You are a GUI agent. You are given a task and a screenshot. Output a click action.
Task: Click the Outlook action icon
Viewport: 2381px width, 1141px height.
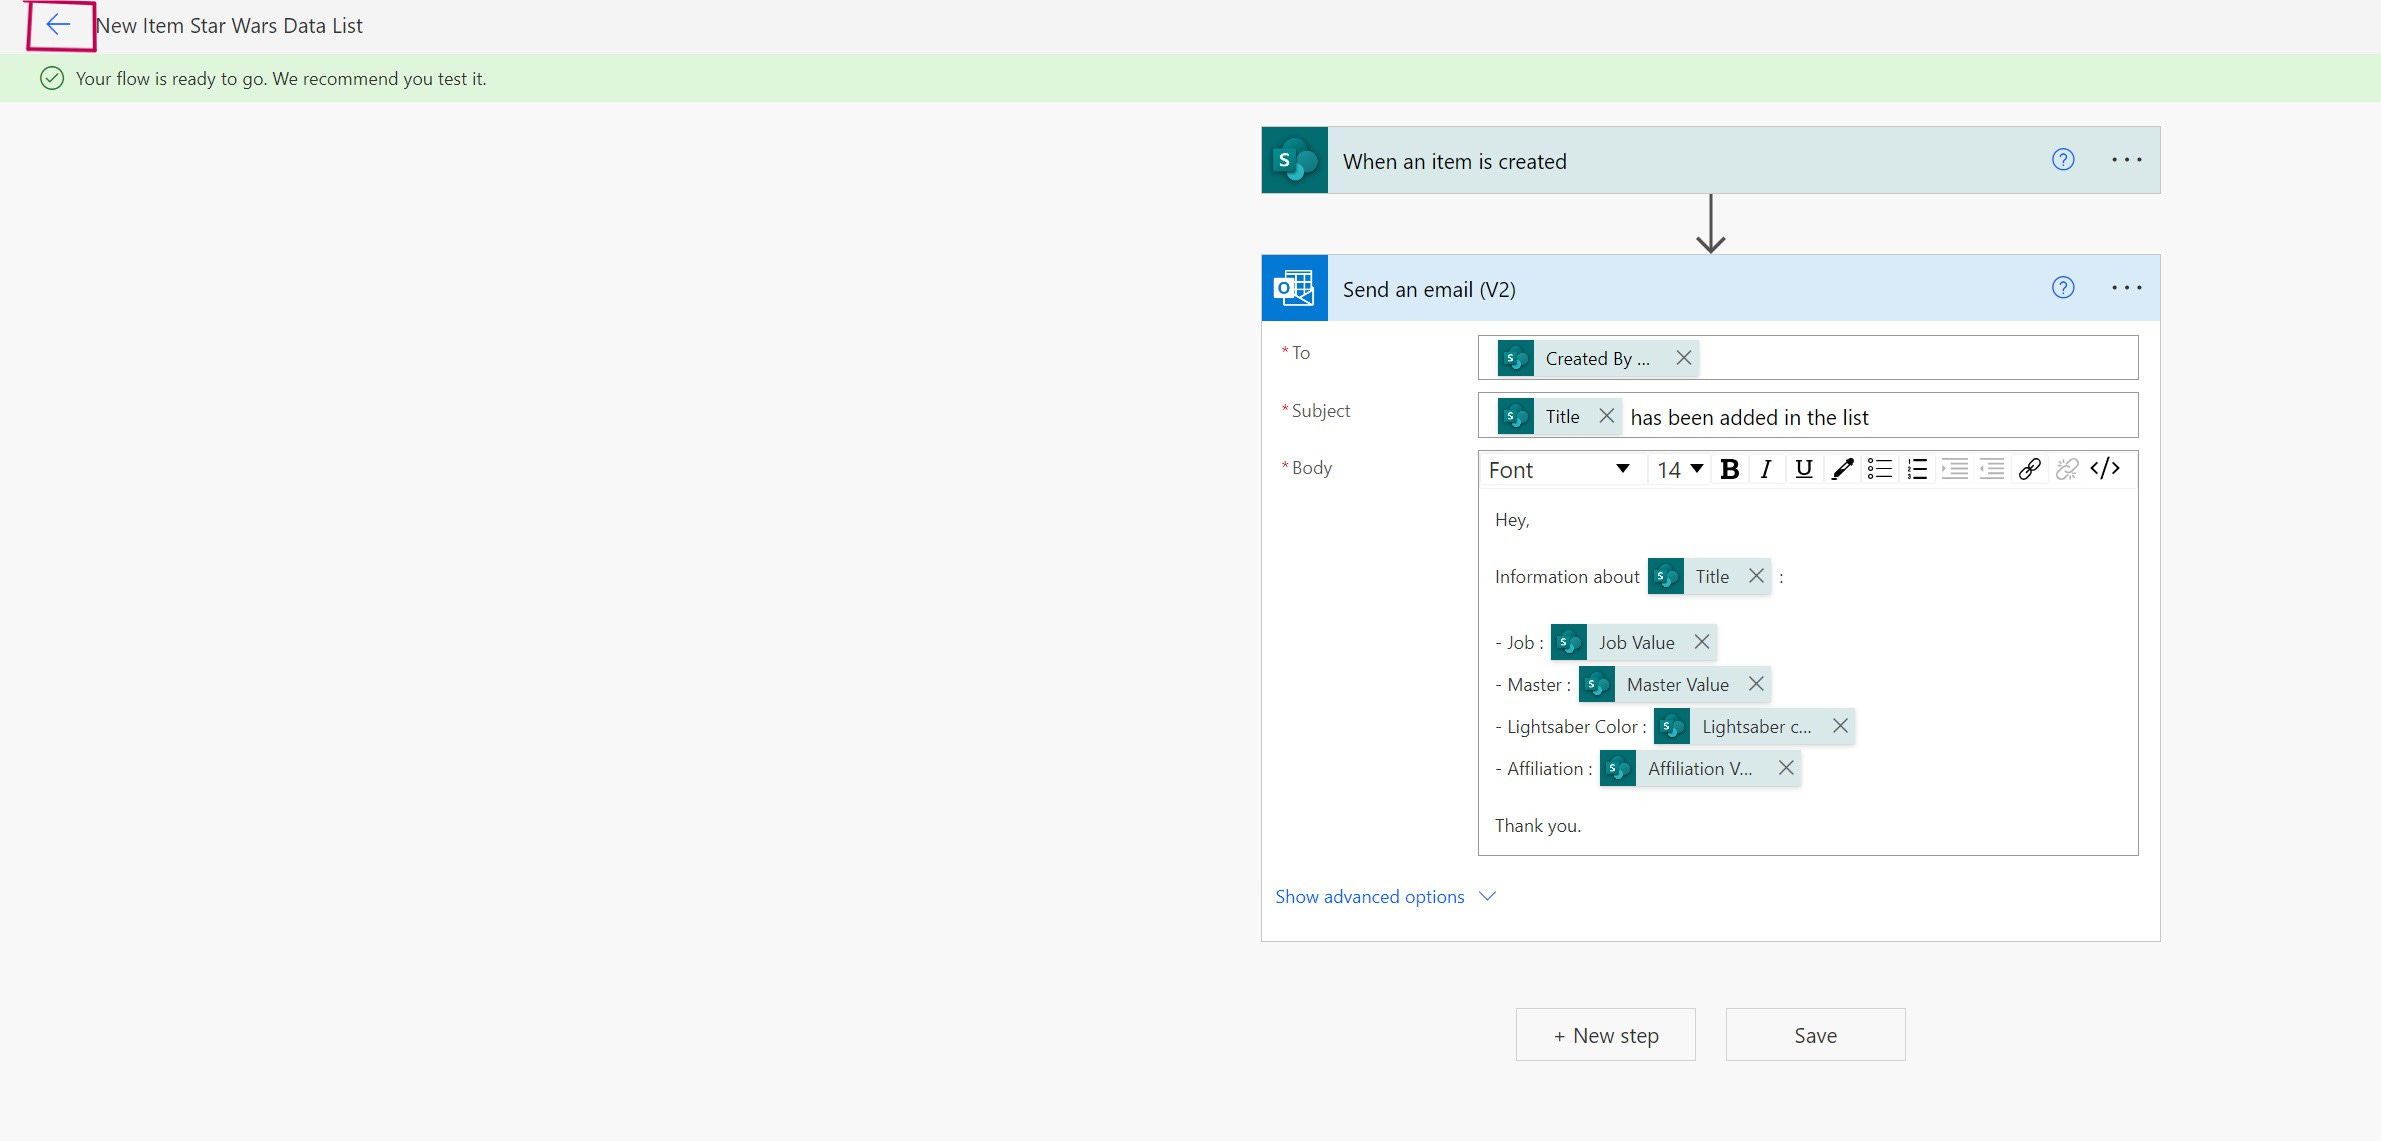click(x=1294, y=288)
